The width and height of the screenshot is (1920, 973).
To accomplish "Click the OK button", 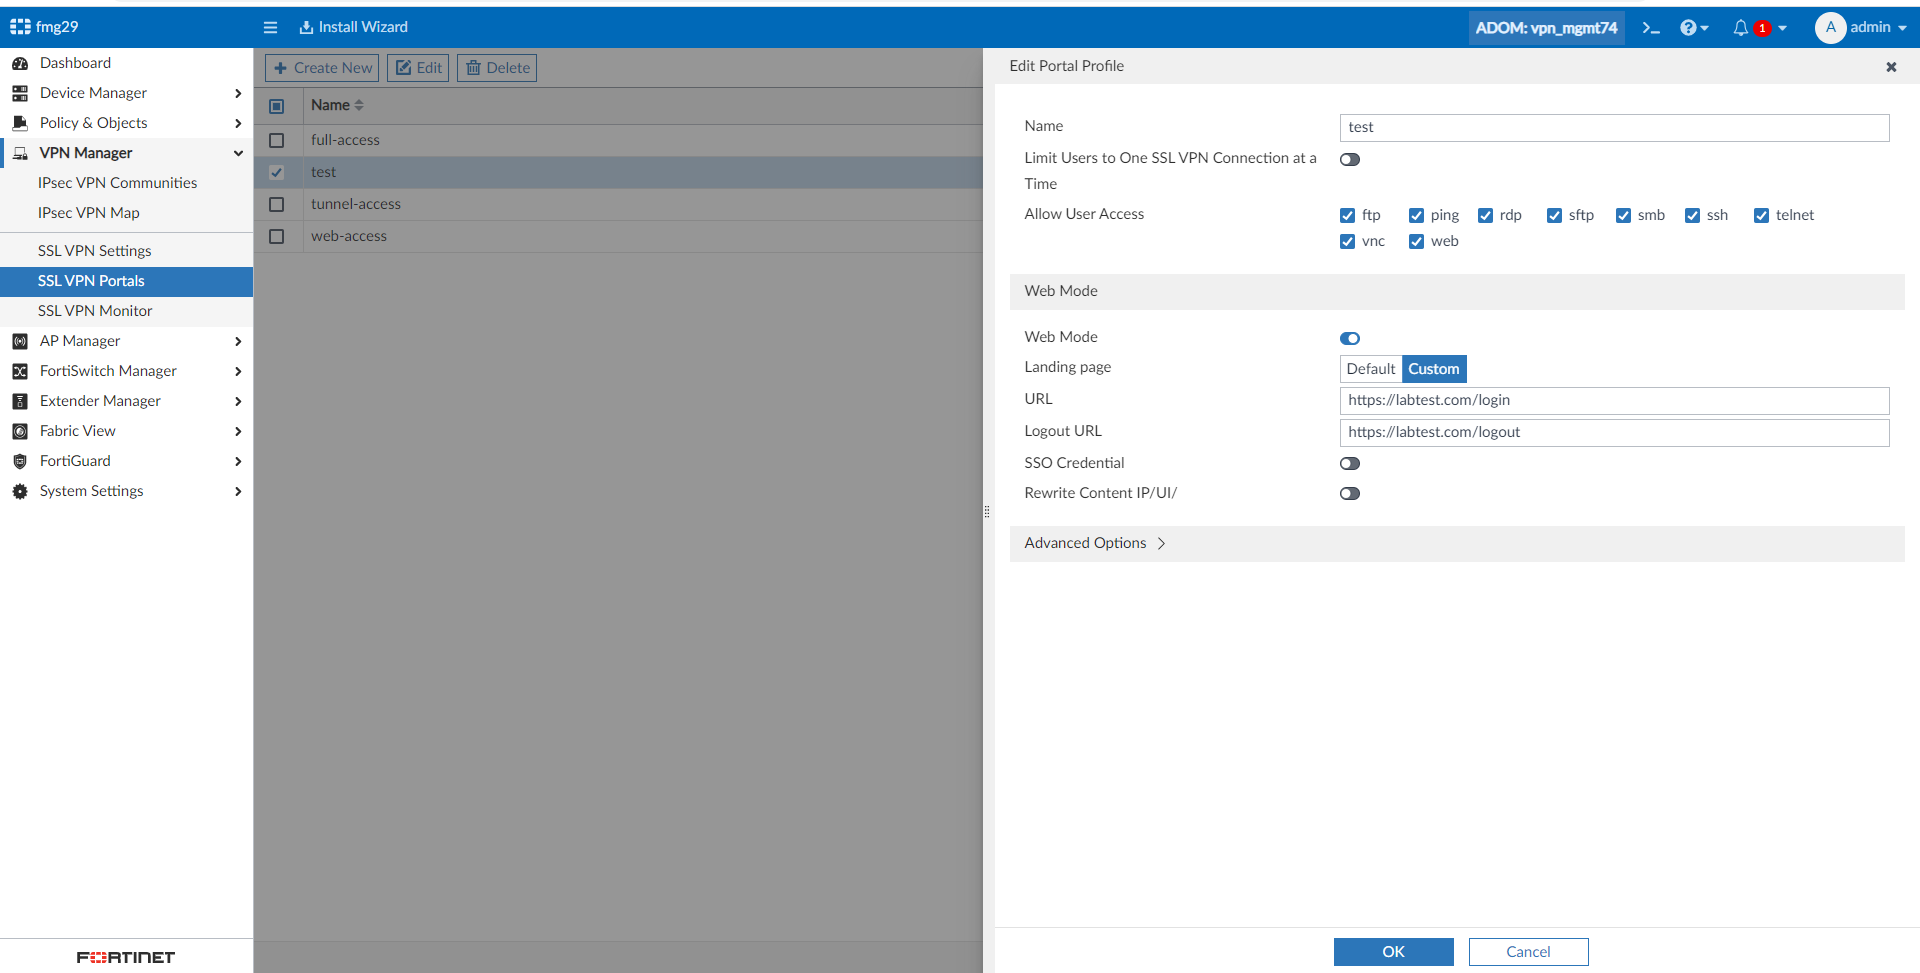I will 1393,952.
